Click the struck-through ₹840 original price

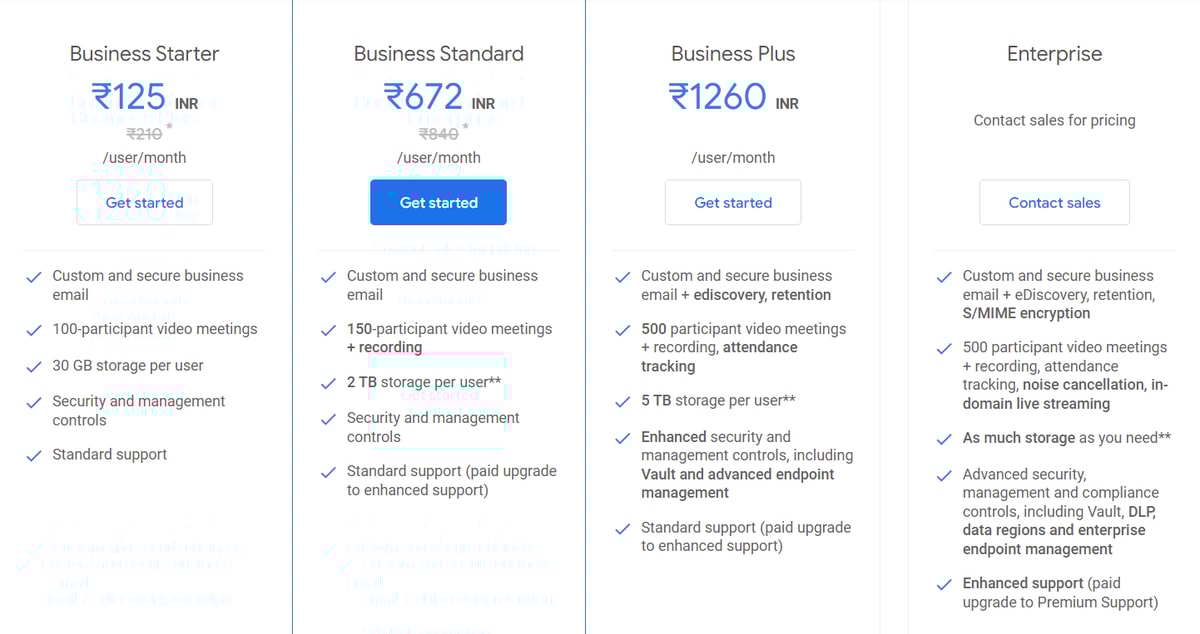(438, 133)
